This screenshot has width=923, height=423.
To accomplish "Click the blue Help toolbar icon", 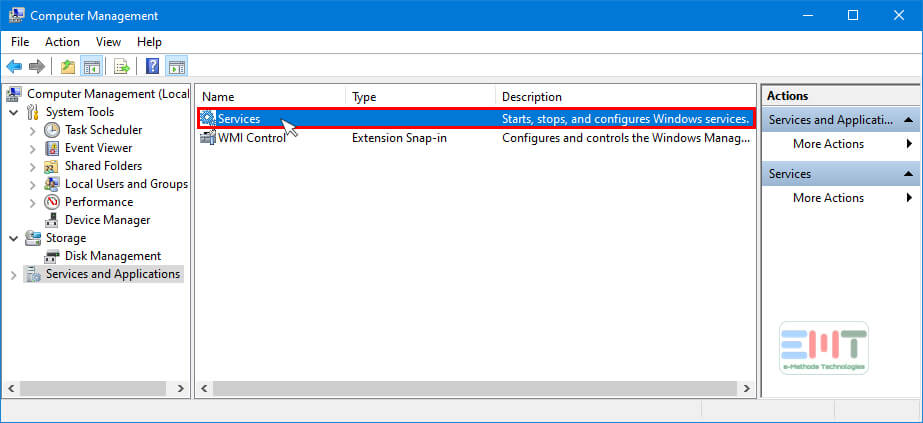I will point(152,66).
